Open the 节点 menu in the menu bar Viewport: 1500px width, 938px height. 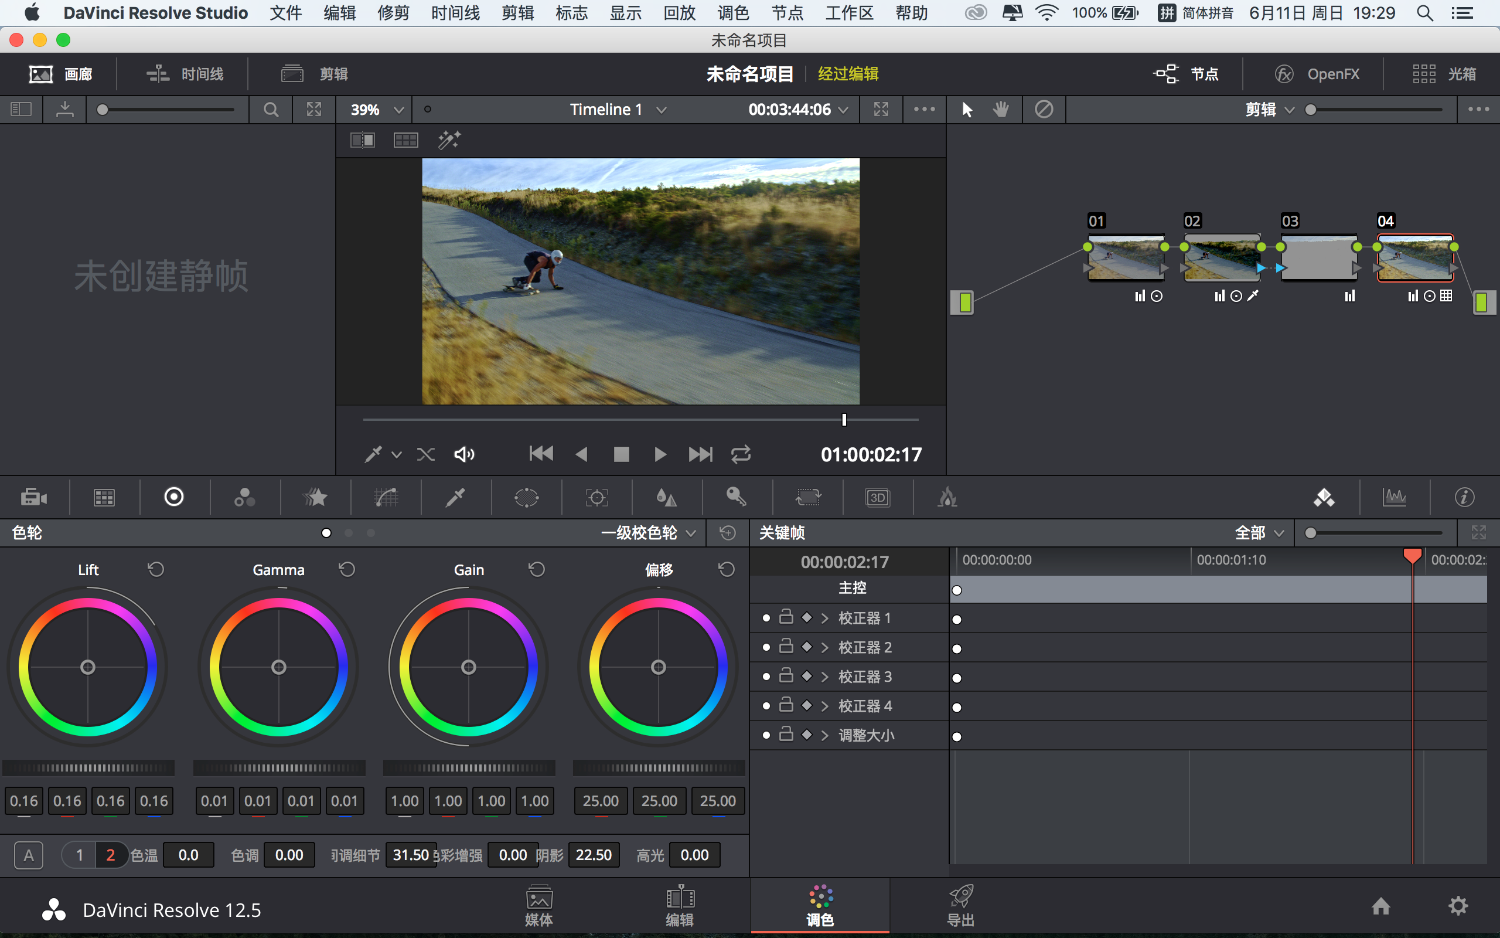pos(787,13)
